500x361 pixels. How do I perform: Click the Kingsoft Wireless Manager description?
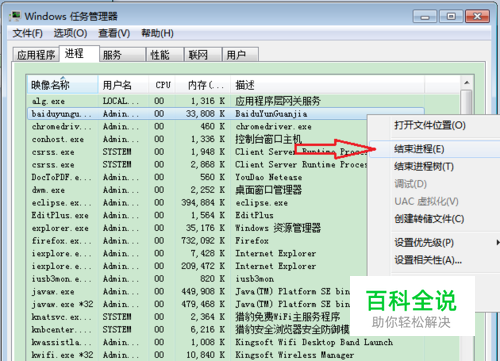point(295,355)
